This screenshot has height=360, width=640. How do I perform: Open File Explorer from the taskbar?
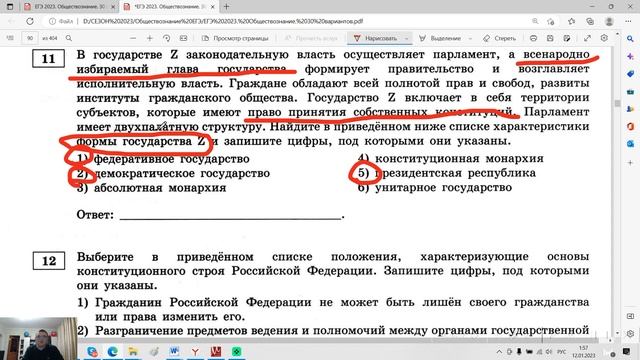pos(133,351)
